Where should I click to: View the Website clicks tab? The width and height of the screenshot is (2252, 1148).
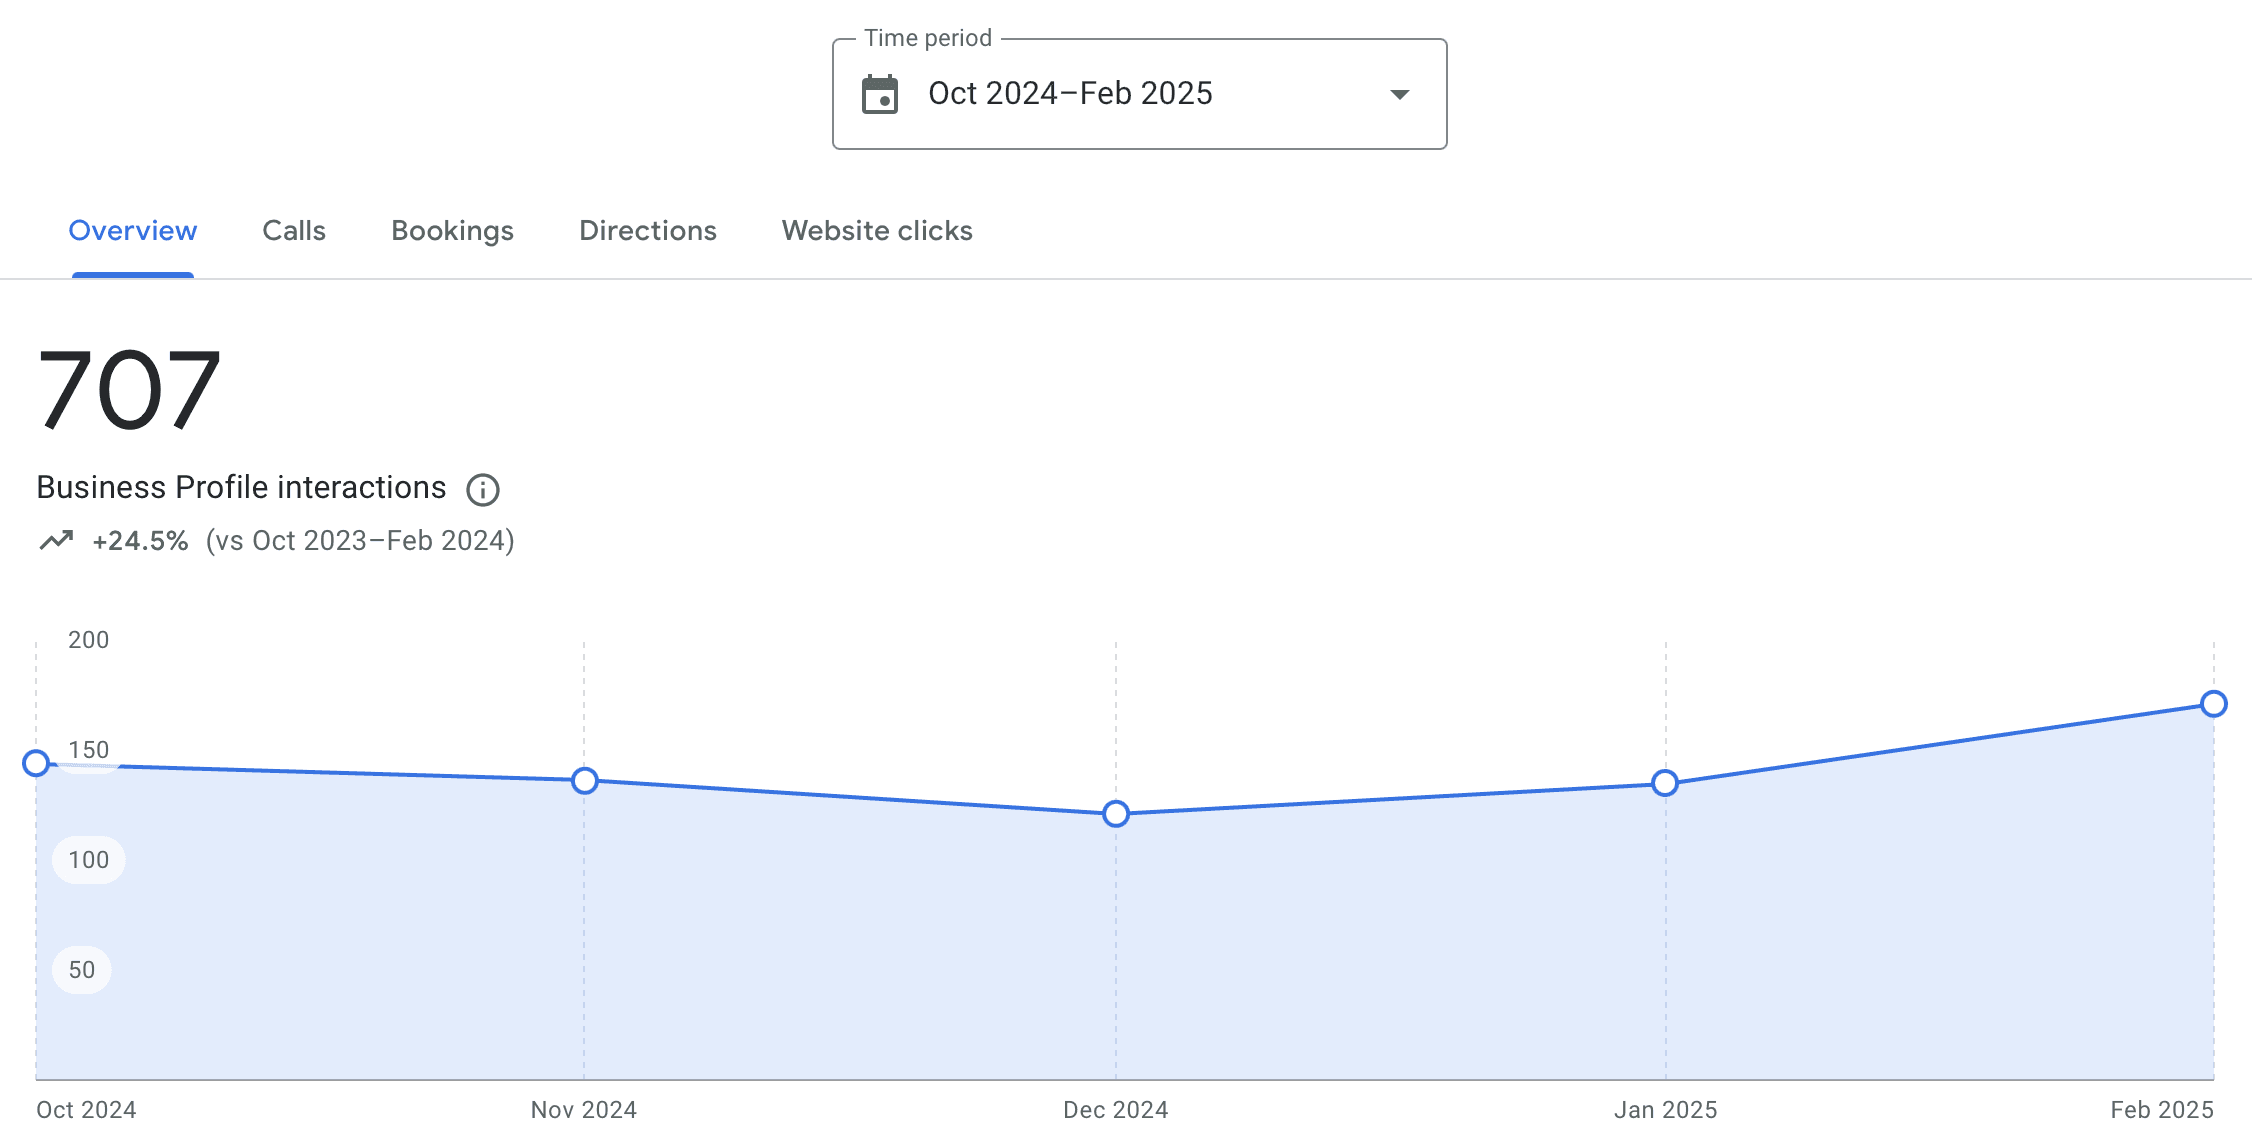pyautogui.click(x=877, y=231)
